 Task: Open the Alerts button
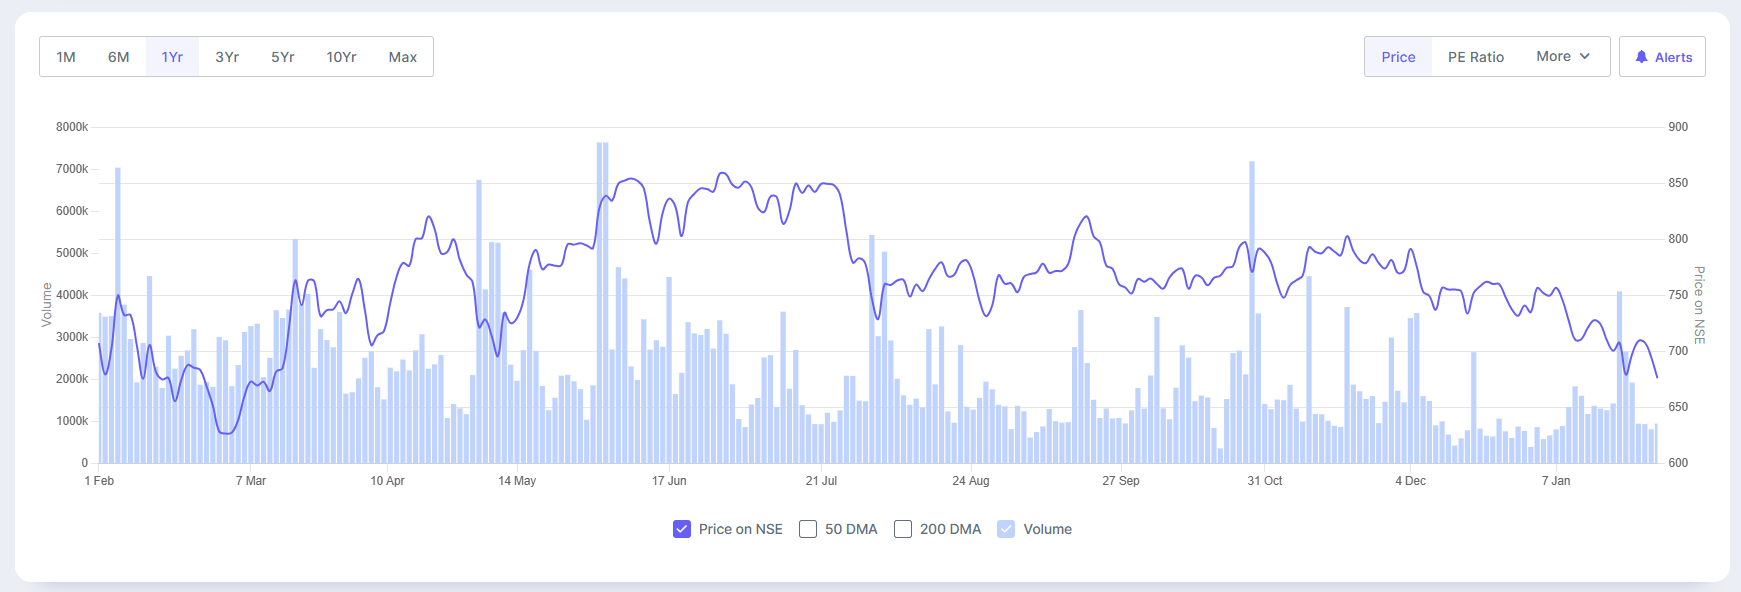[x=1662, y=57]
